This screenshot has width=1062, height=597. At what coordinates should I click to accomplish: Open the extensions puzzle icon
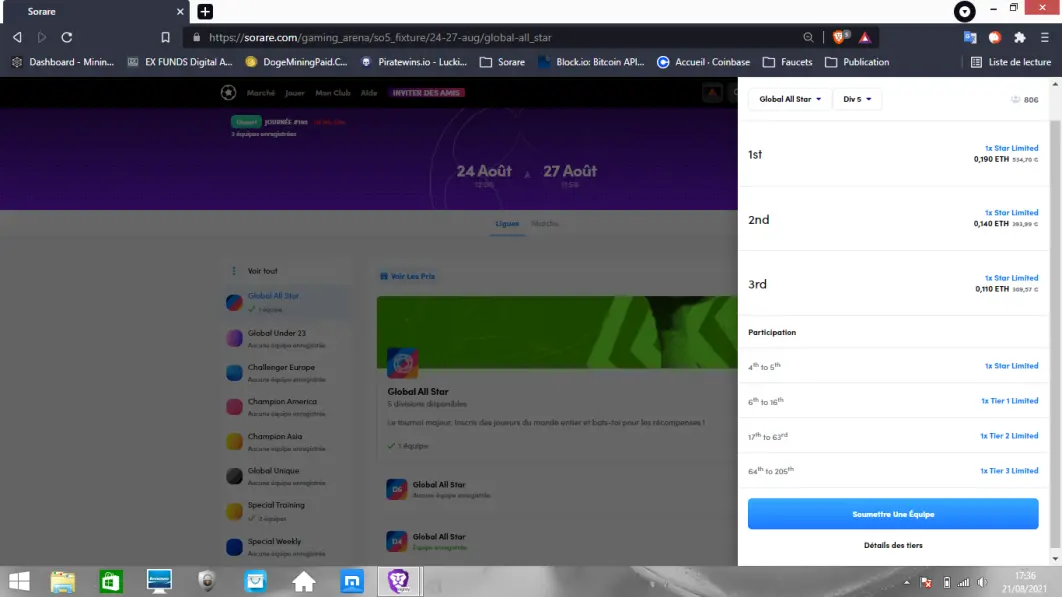click(1019, 37)
